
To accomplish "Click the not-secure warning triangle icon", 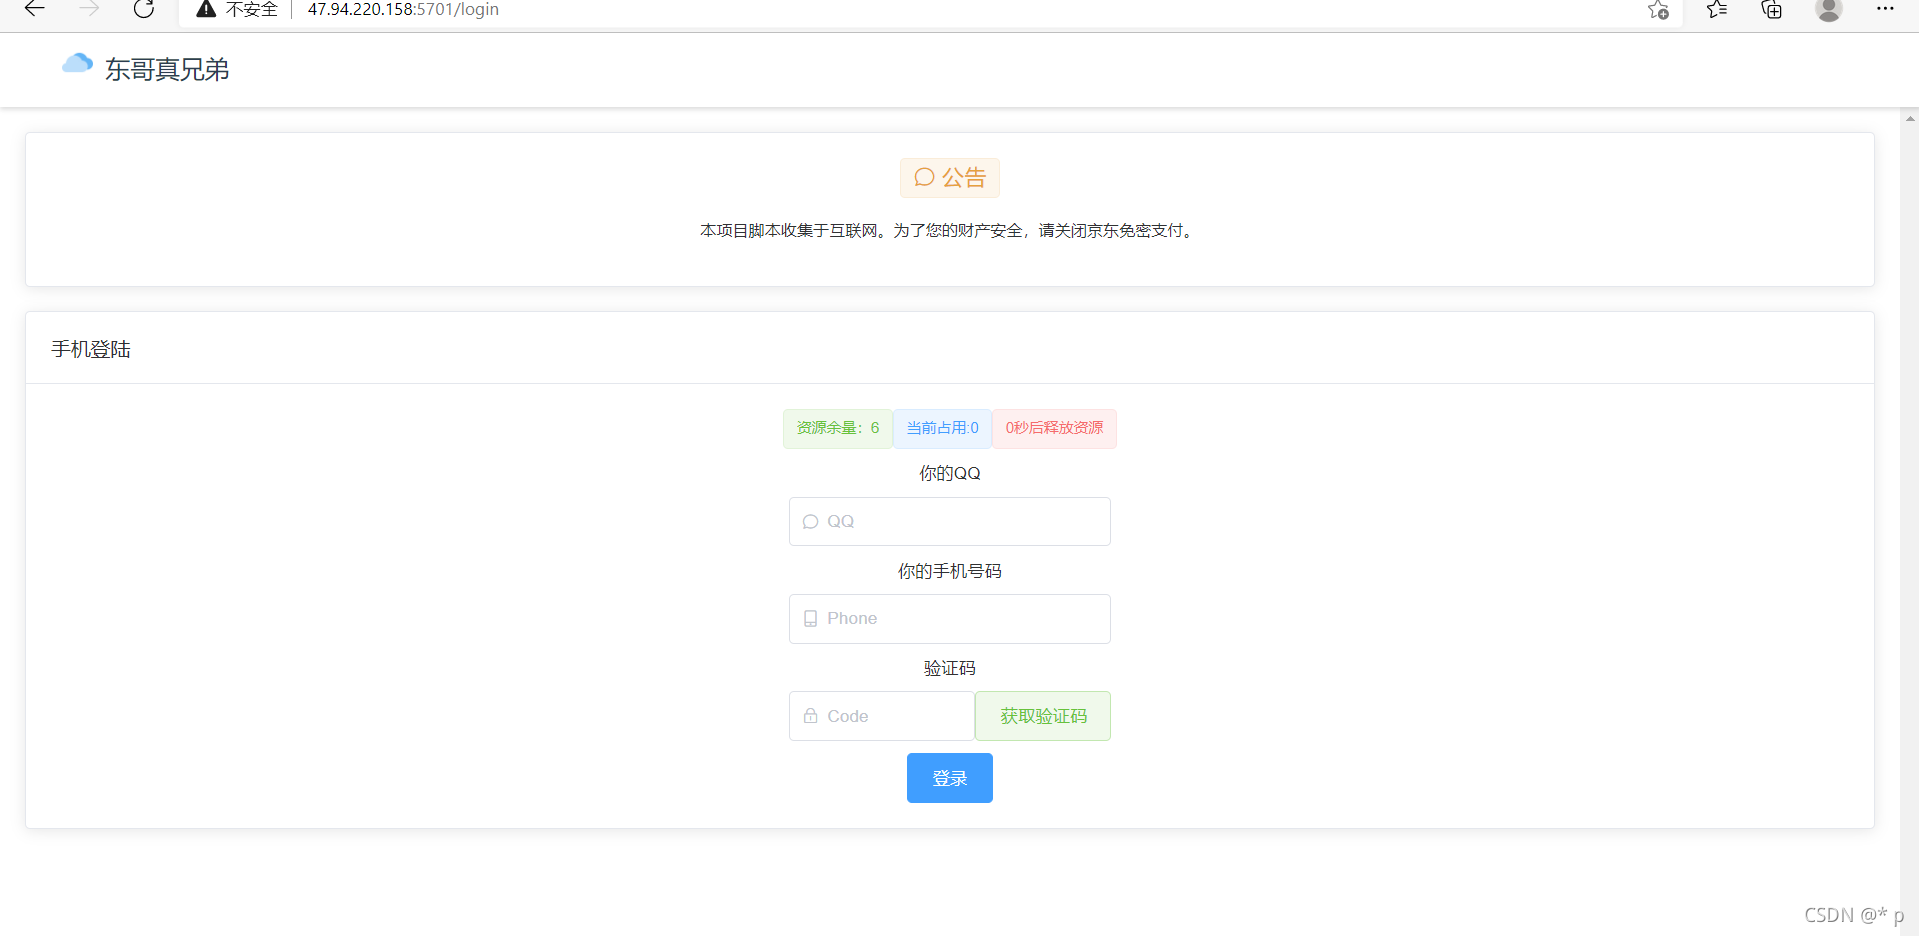I will click(206, 9).
